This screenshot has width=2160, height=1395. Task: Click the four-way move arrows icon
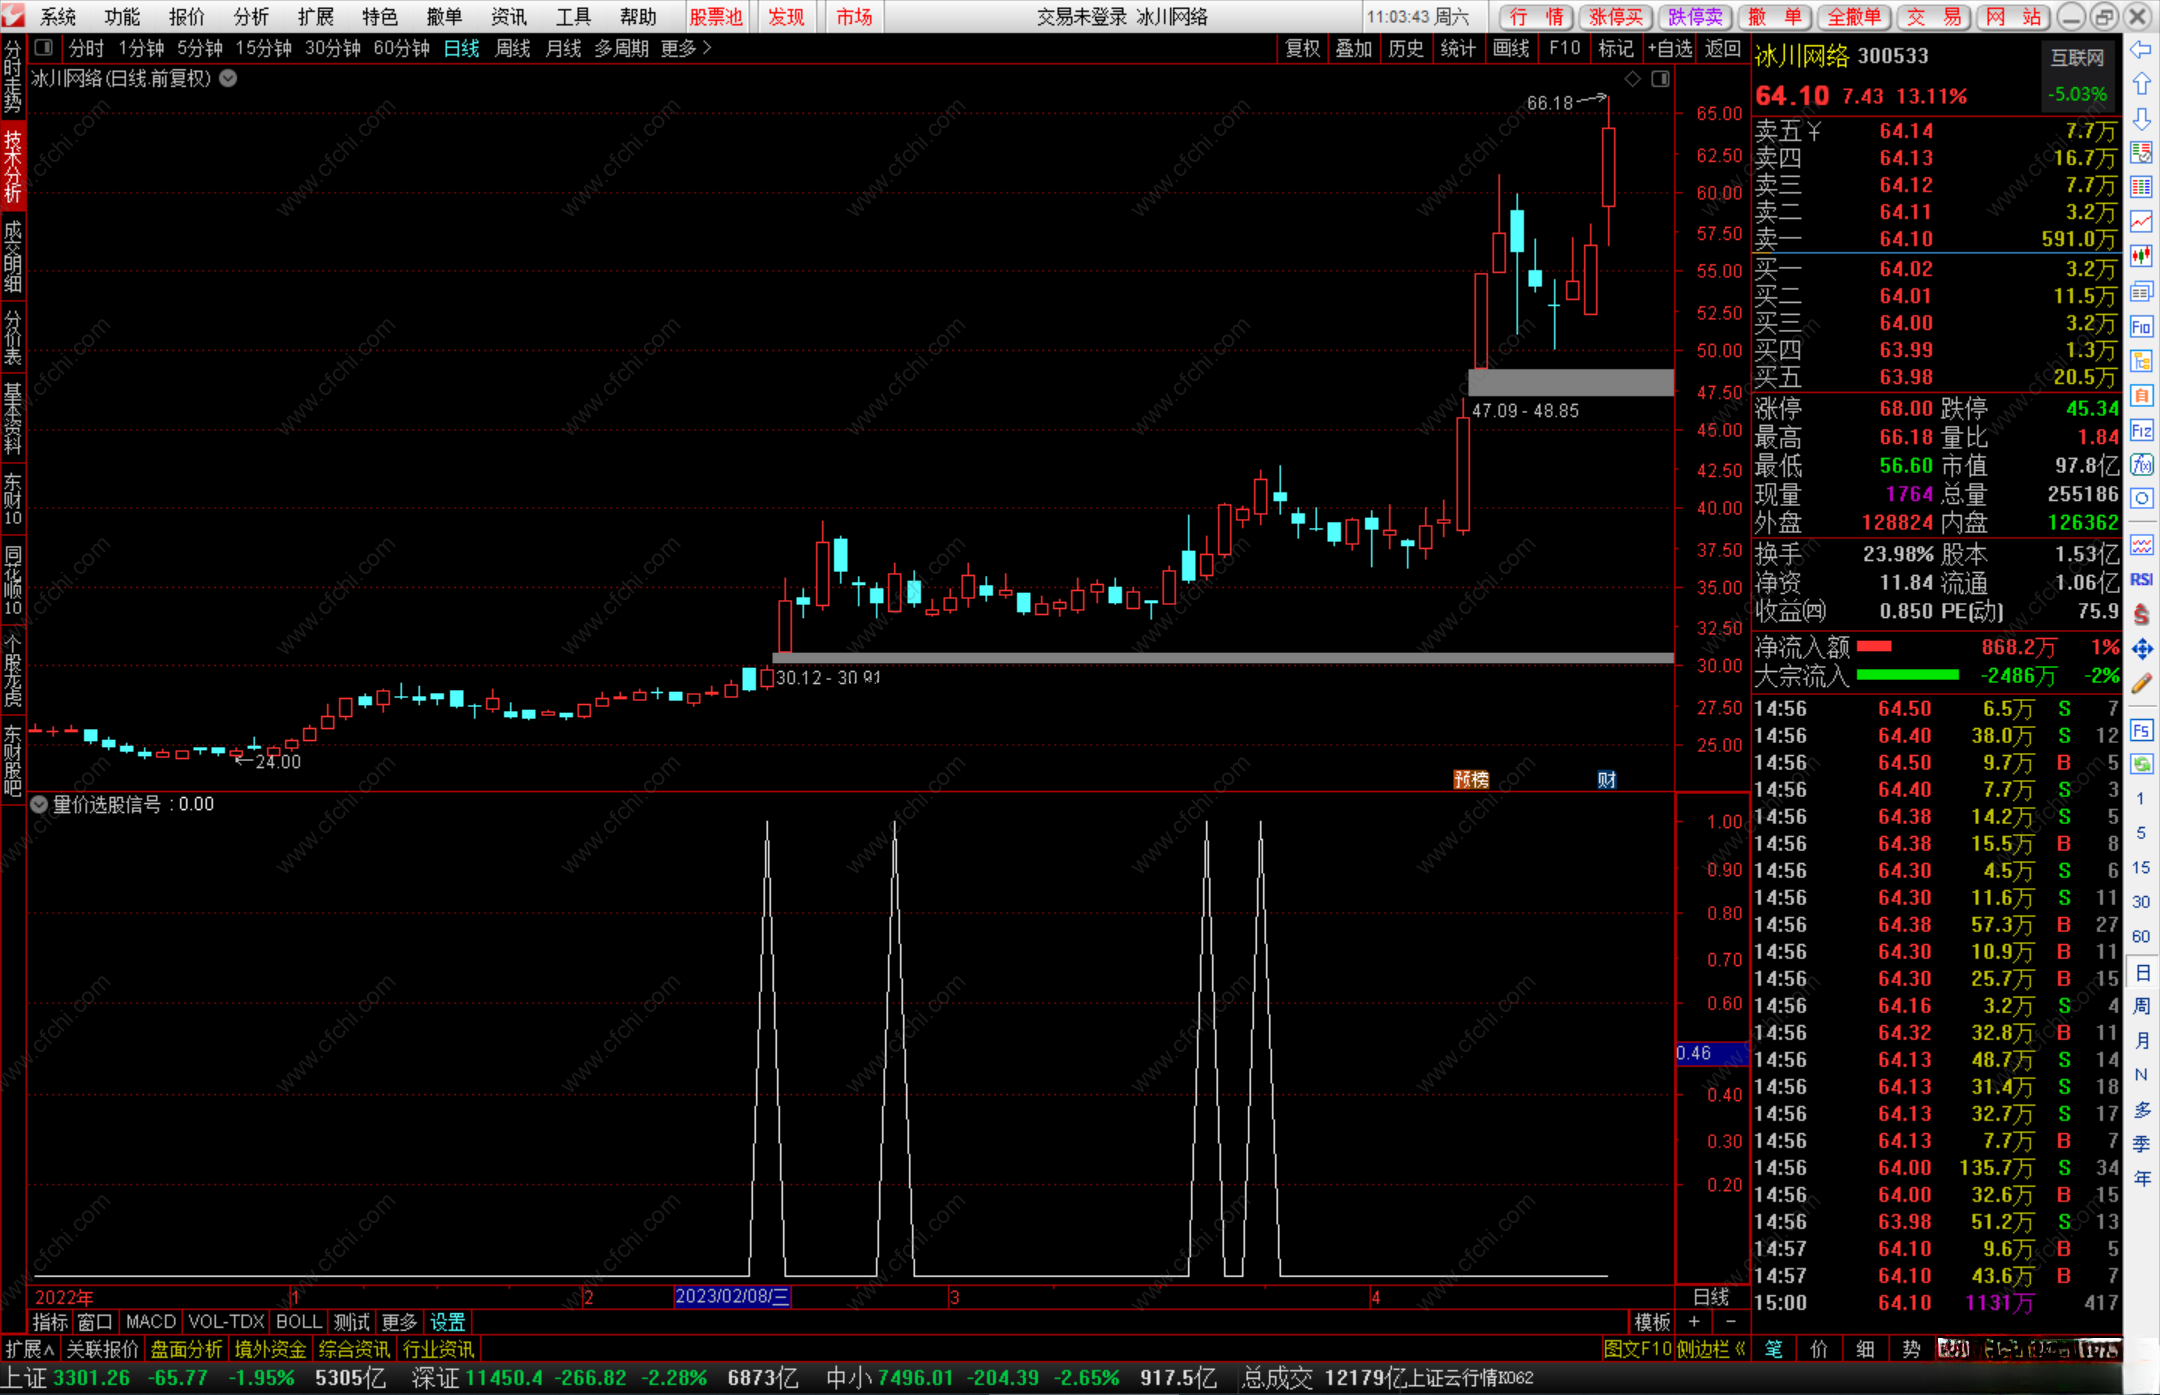coord(2141,649)
